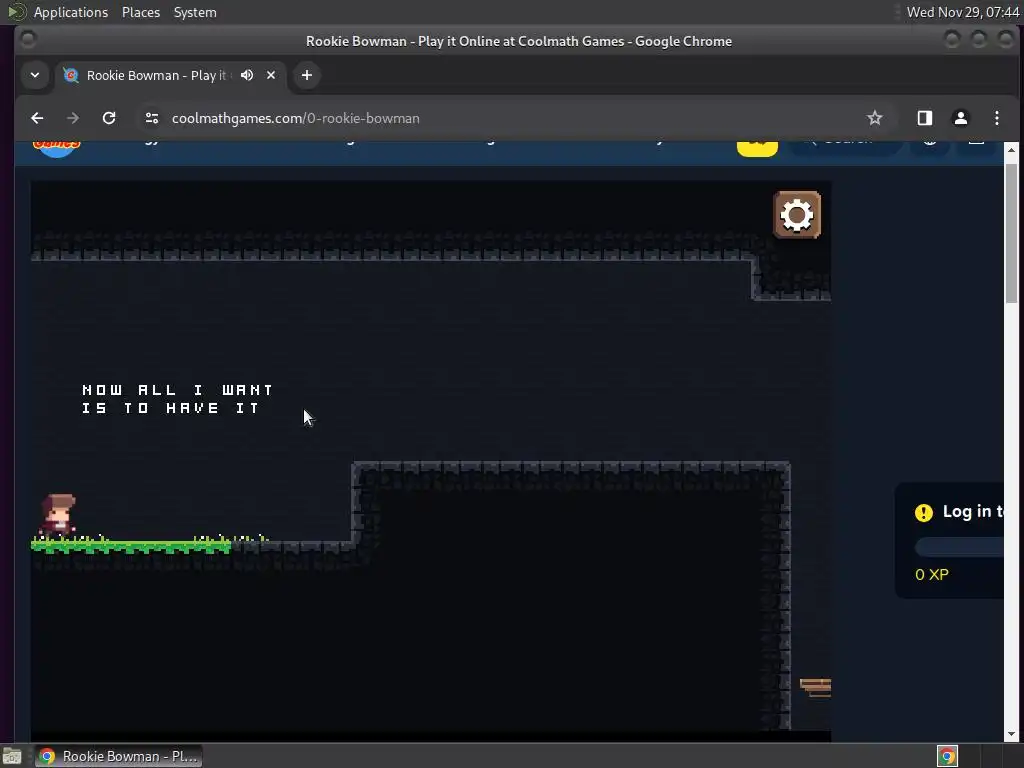Click the Rookie Bowman taskbar window button
This screenshot has height=768, width=1024.
119,756
